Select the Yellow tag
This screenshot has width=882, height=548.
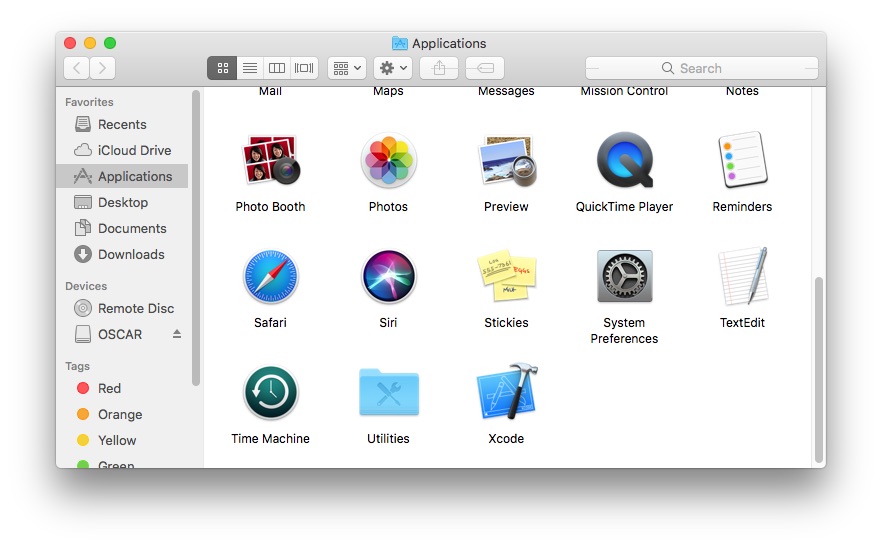click(122, 440)
